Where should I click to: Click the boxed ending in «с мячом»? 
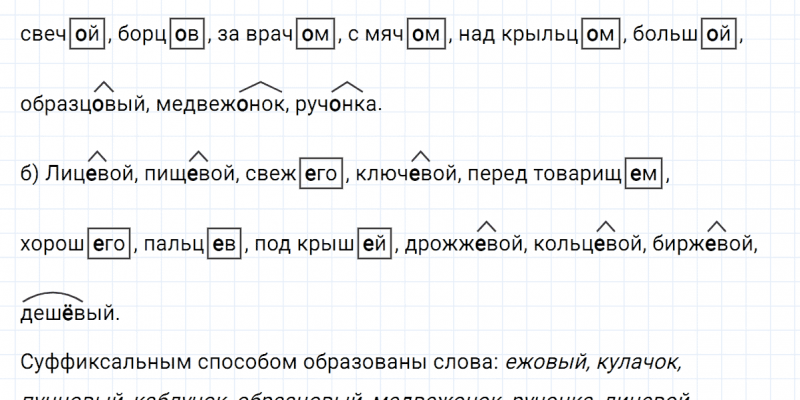[x=426, y=35]
